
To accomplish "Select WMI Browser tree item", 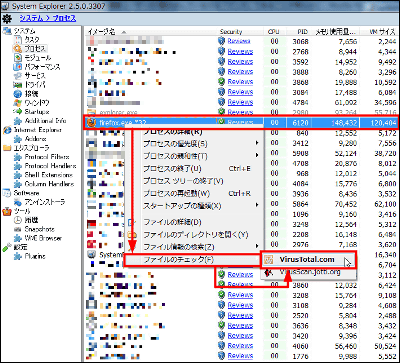I will tap(43, 238).
